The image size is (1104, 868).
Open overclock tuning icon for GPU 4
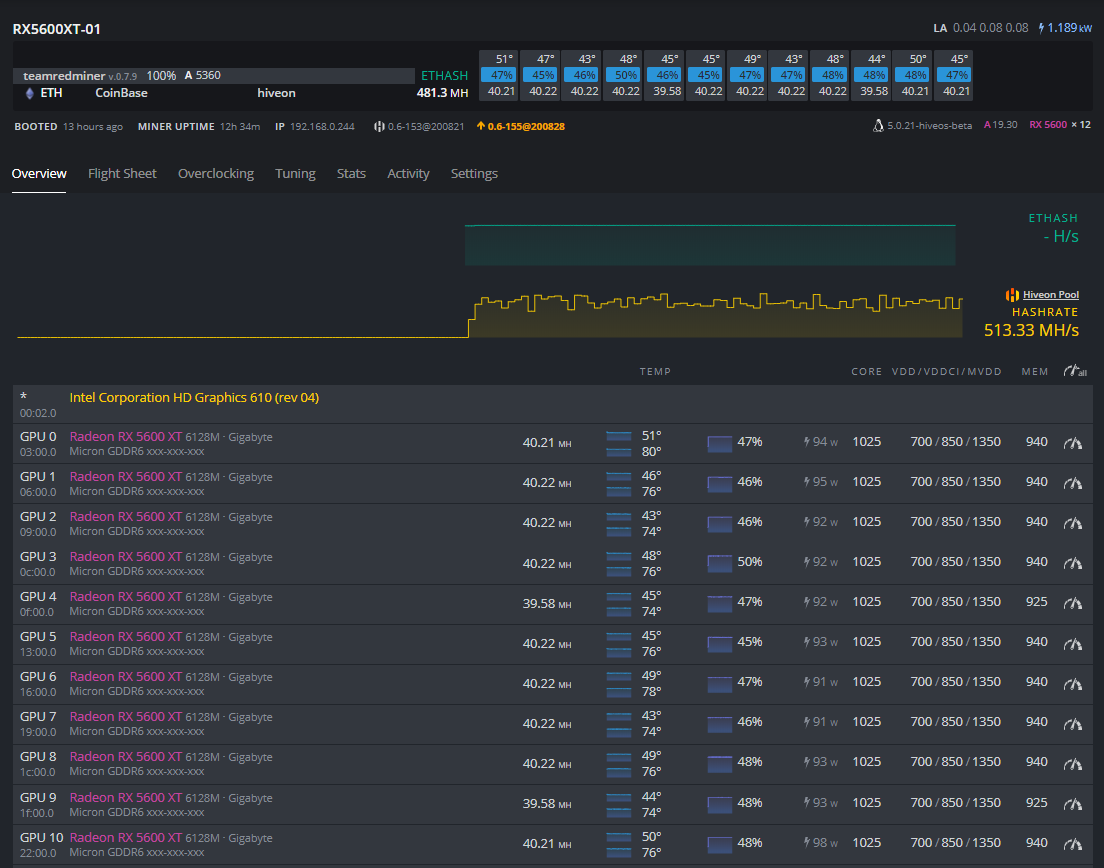[x=1072, y=603]
